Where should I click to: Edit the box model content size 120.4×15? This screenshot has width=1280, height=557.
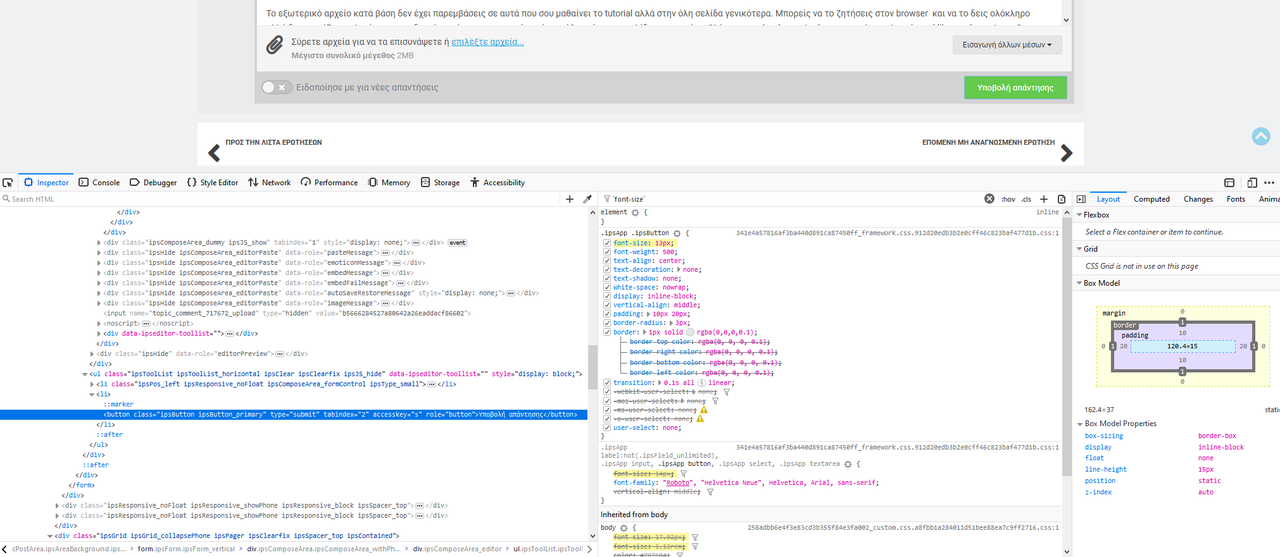tap(1181, 346)
